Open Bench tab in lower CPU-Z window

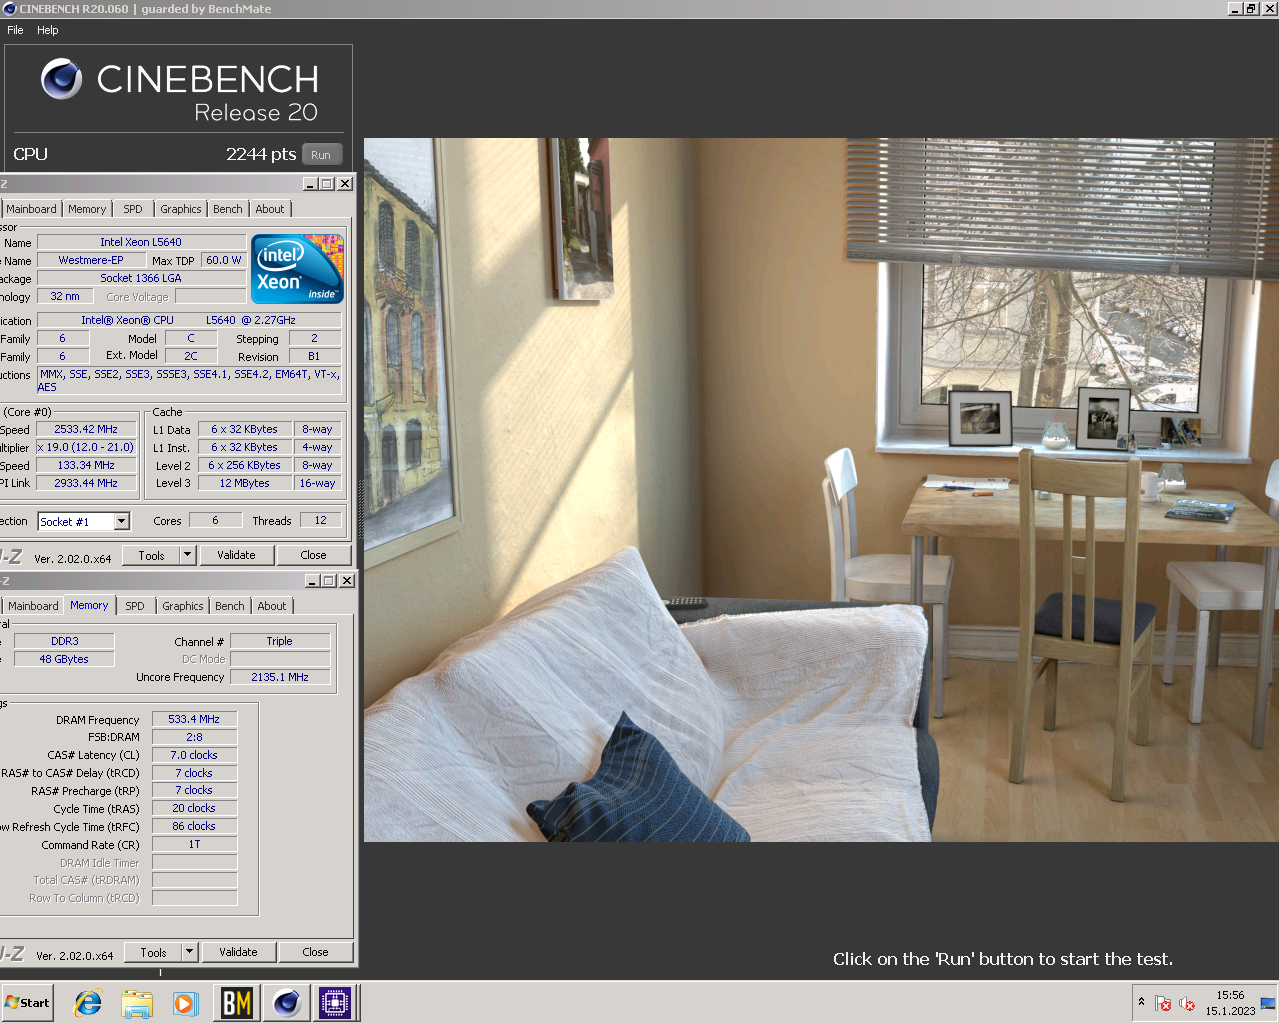230,606
